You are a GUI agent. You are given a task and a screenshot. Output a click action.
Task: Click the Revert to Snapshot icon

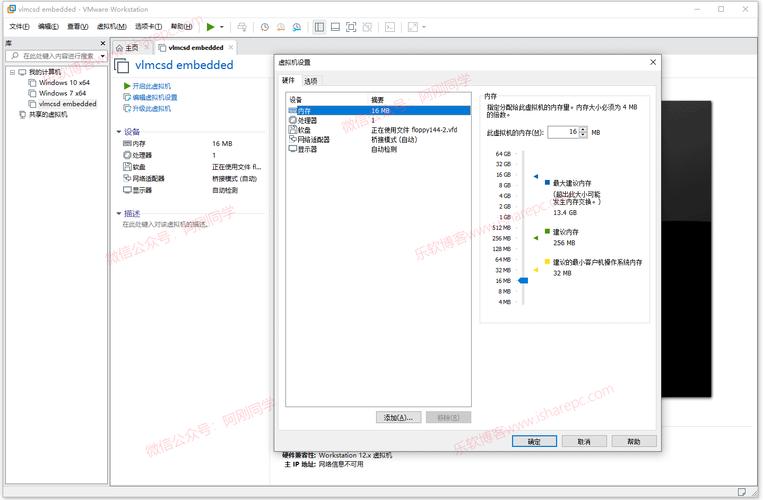click(281, 27)
